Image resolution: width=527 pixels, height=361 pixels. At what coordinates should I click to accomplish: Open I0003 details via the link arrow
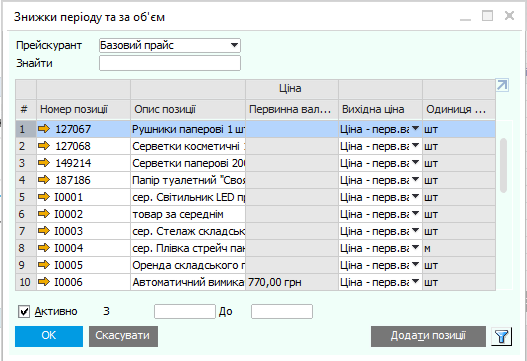[x=44, y=231]
